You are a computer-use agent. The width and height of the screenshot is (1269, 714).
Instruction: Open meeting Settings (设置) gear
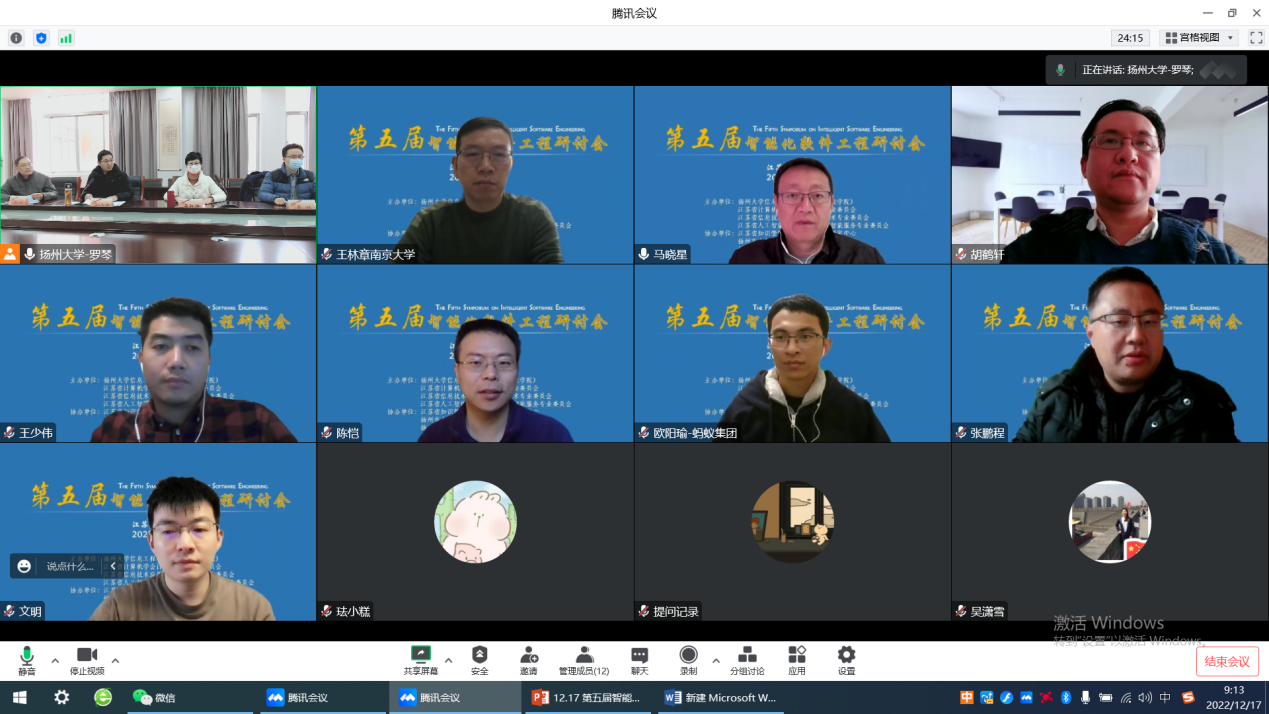[846, 659]
